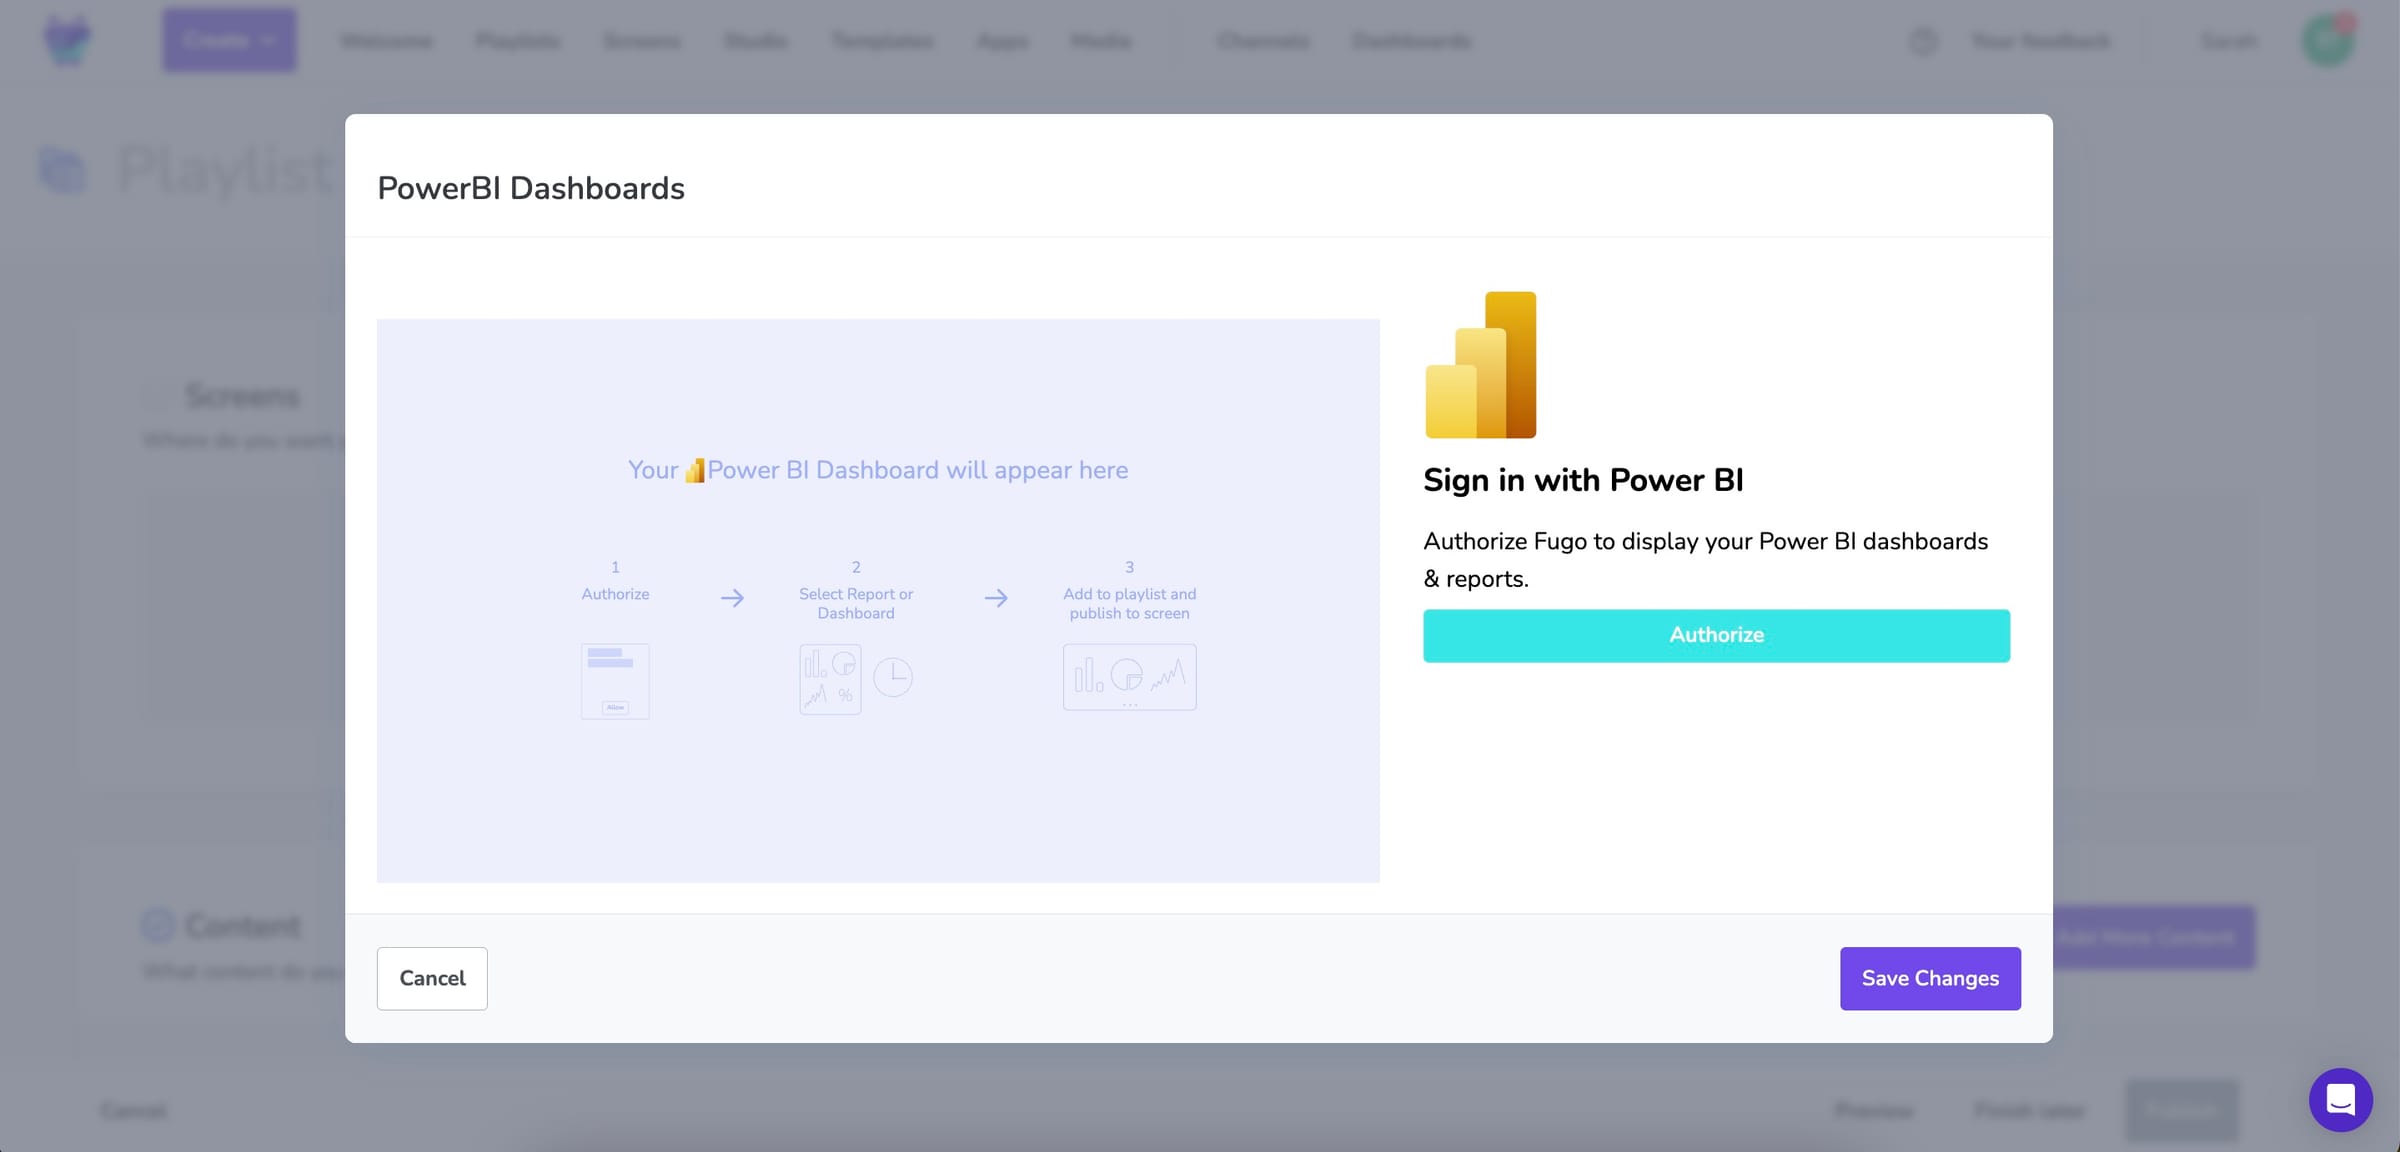Open Media from the top navigation
Screen dimensions: 2400x1152
tap(1100, 41)
